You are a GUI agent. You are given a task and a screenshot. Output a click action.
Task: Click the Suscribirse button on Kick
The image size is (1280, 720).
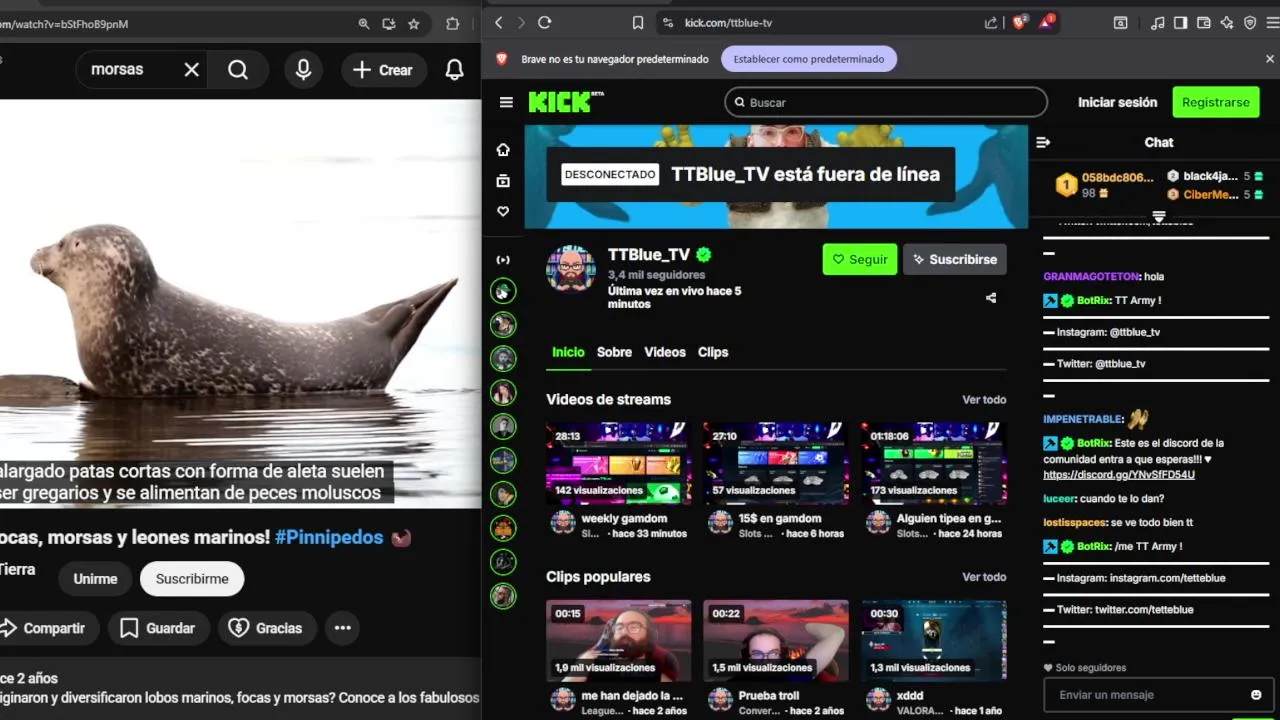coord(955,259)
